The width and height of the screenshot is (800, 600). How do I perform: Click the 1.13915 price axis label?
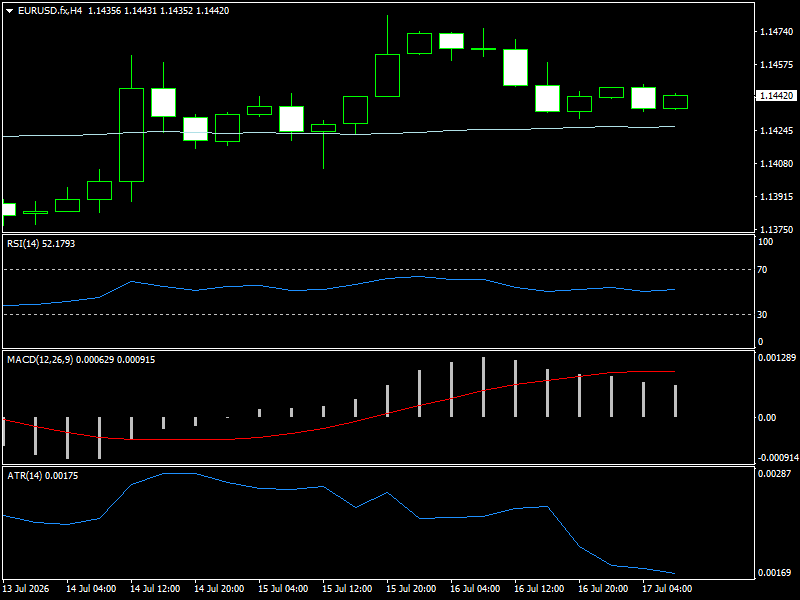[777, 197]
